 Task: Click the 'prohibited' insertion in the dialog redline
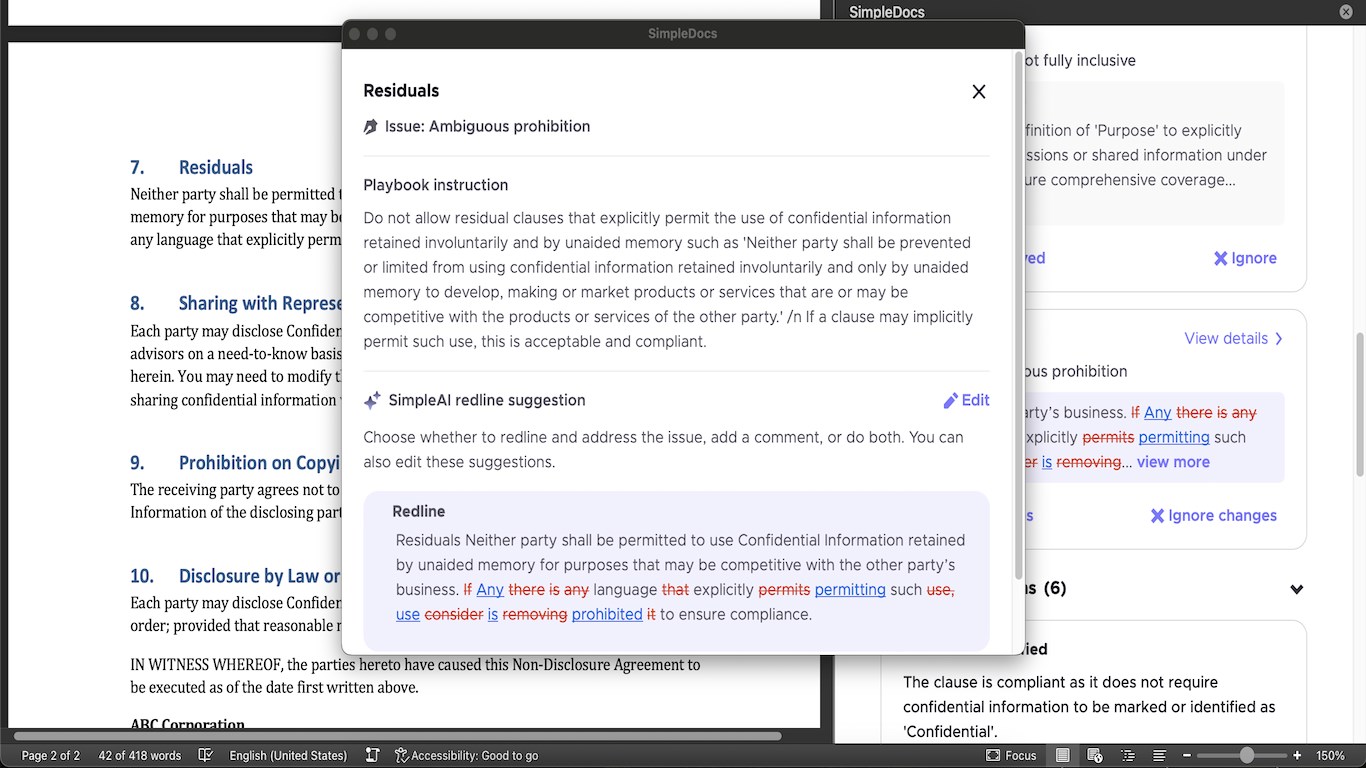[x=607, y=614]
